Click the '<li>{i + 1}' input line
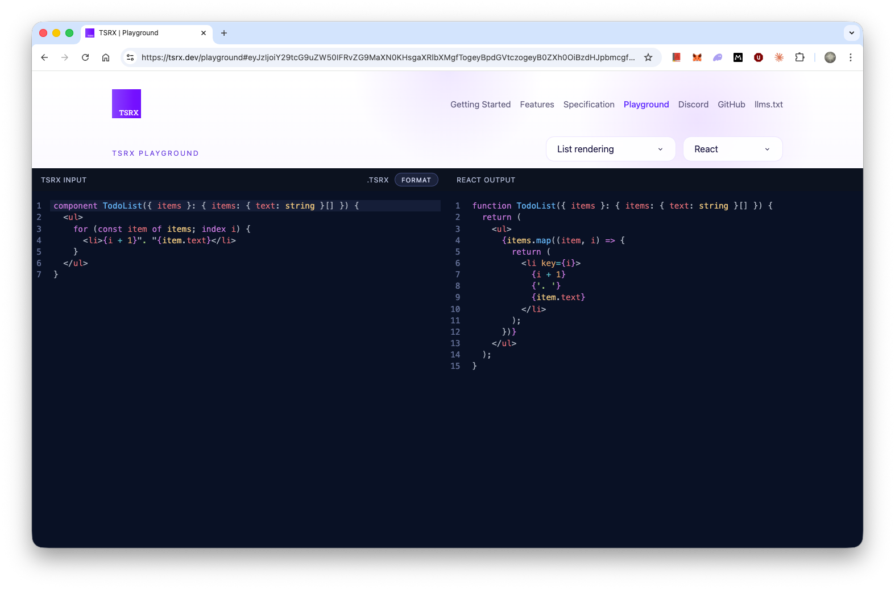This screenshot has width=895, height=590. pyautogui.click(x=159, y=240)
